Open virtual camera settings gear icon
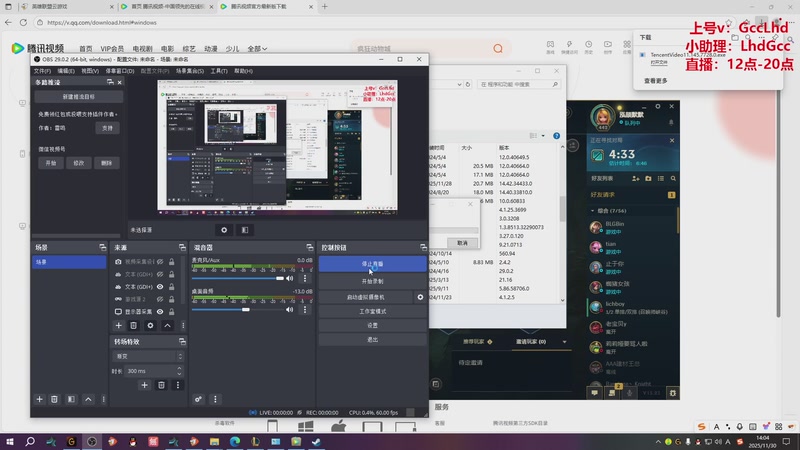The width and height of the screenshot is (800, 450). (x=420, y=297)
